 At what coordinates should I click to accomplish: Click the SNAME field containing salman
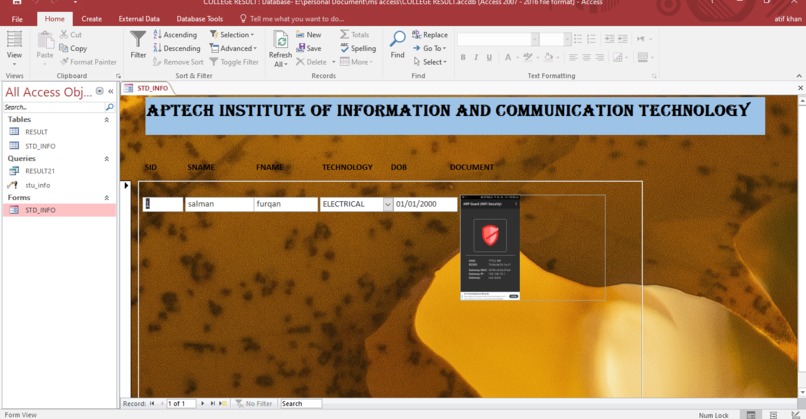point(219,204)
